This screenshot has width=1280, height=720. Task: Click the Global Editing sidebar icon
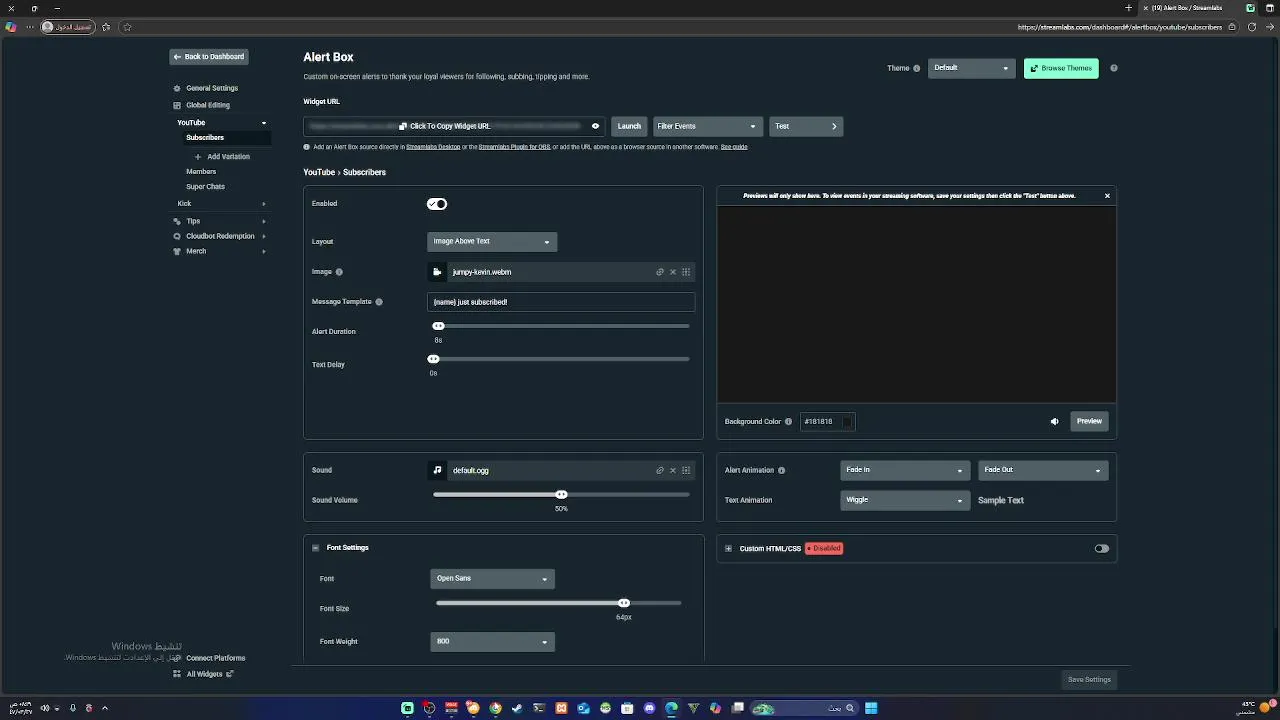point(177,105)
